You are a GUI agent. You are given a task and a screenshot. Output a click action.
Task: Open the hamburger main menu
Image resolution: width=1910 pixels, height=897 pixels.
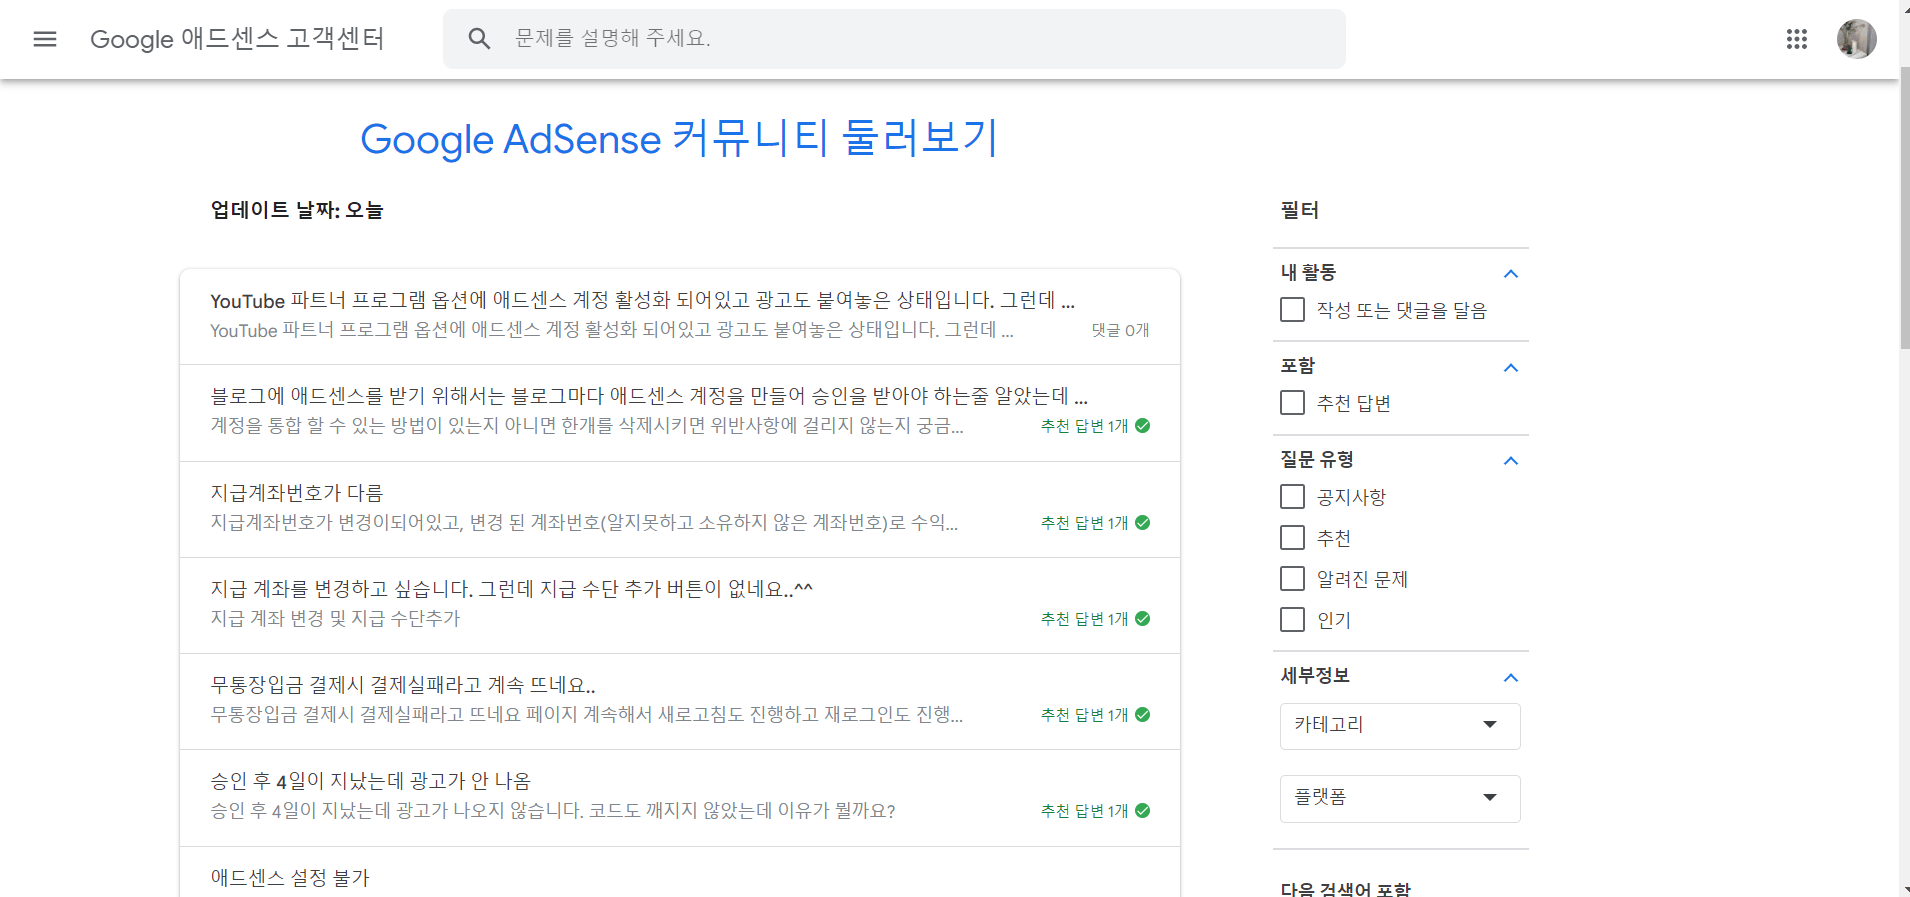(45, 39)
